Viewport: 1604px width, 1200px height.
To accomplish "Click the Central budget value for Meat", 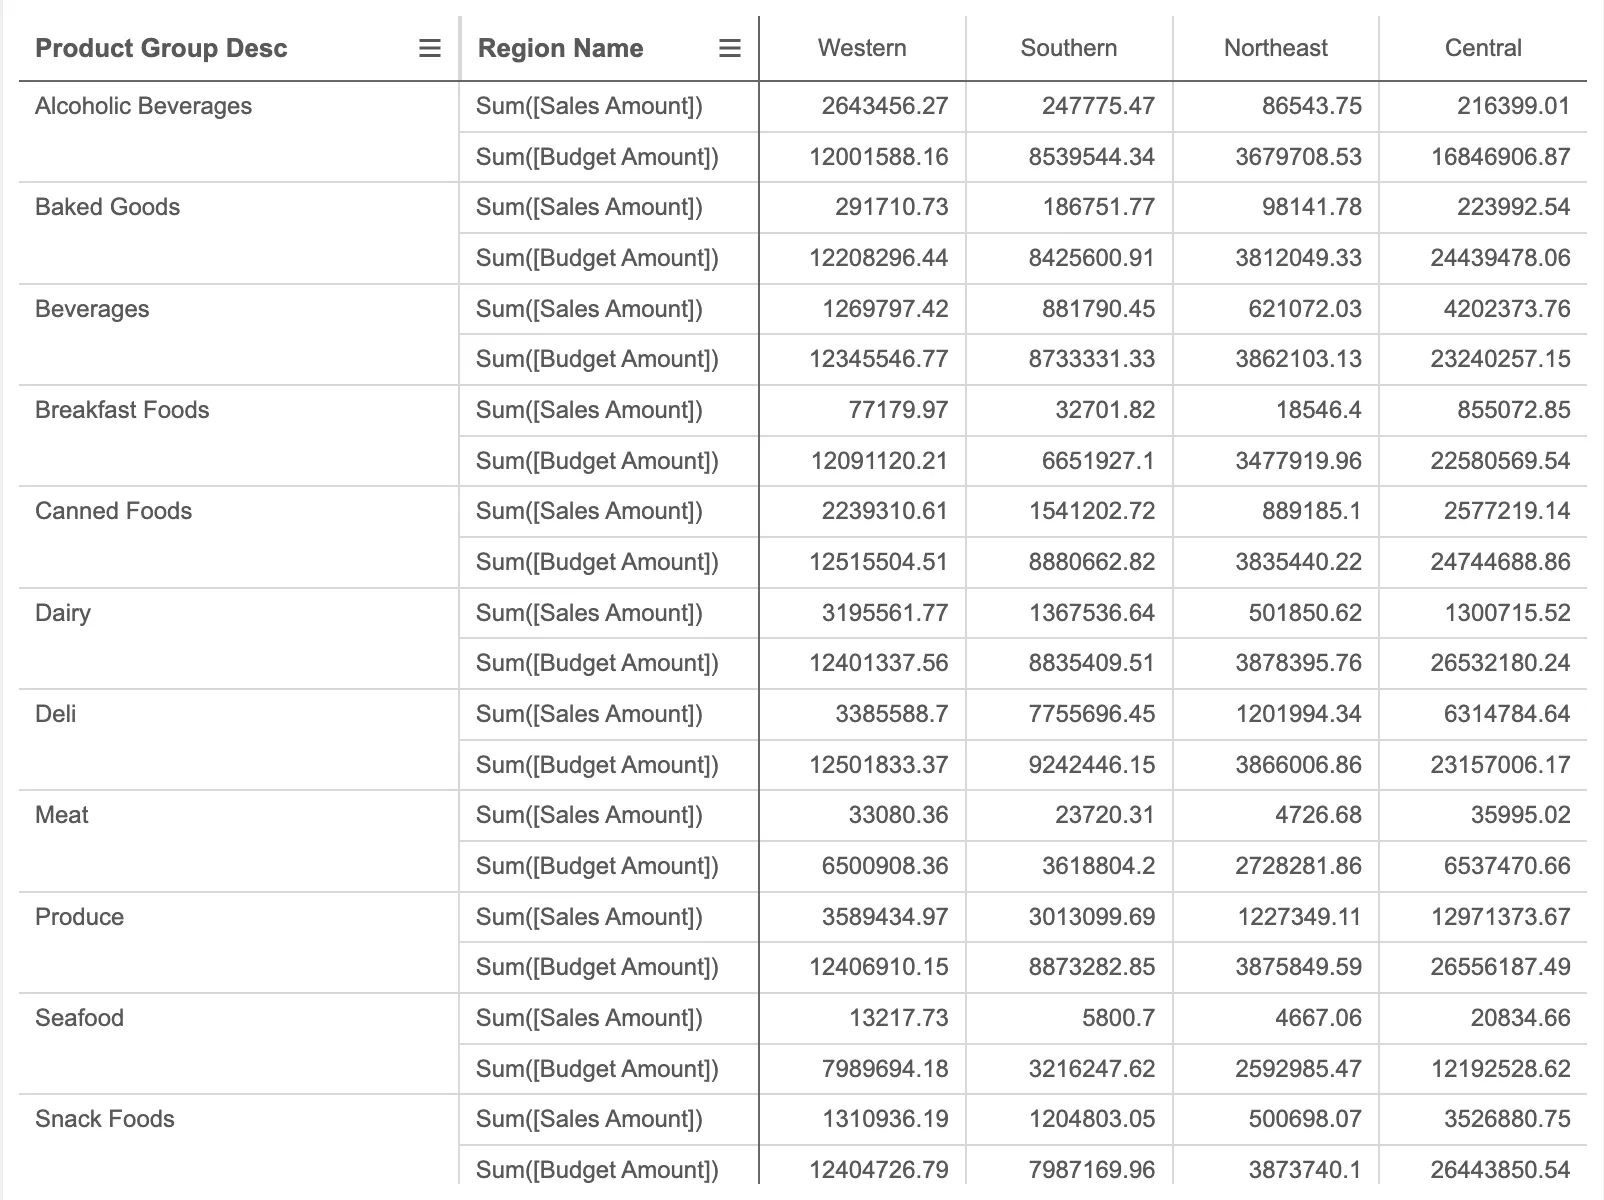I will coord(1497,866).
